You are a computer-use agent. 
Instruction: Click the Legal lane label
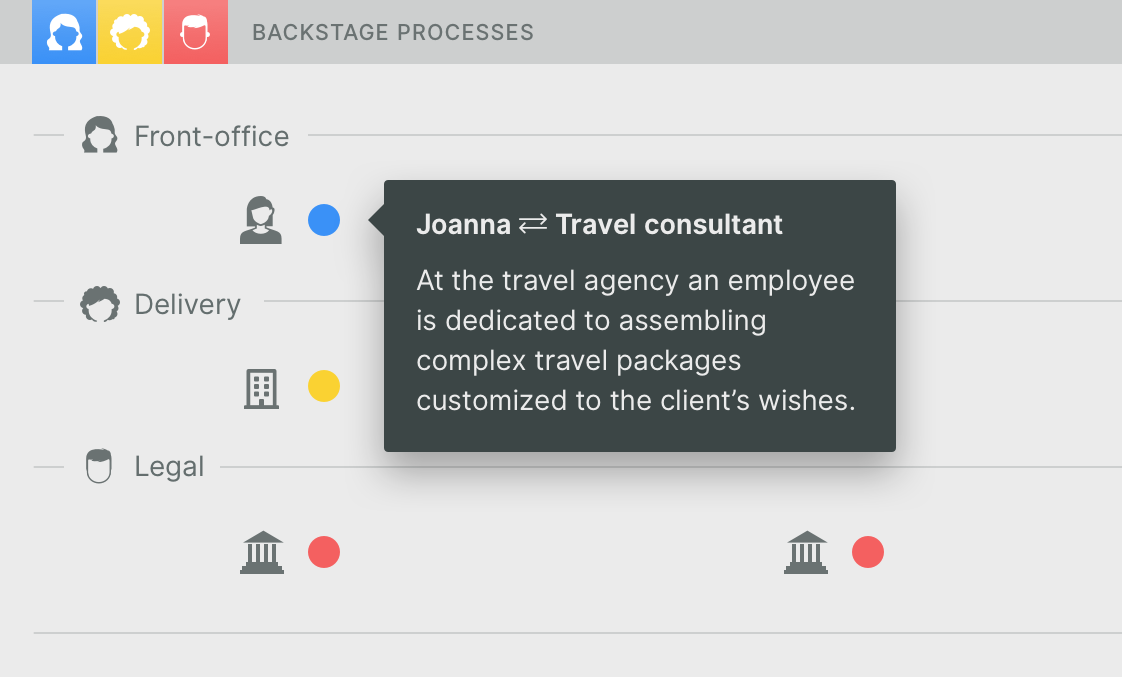point(169,467)
